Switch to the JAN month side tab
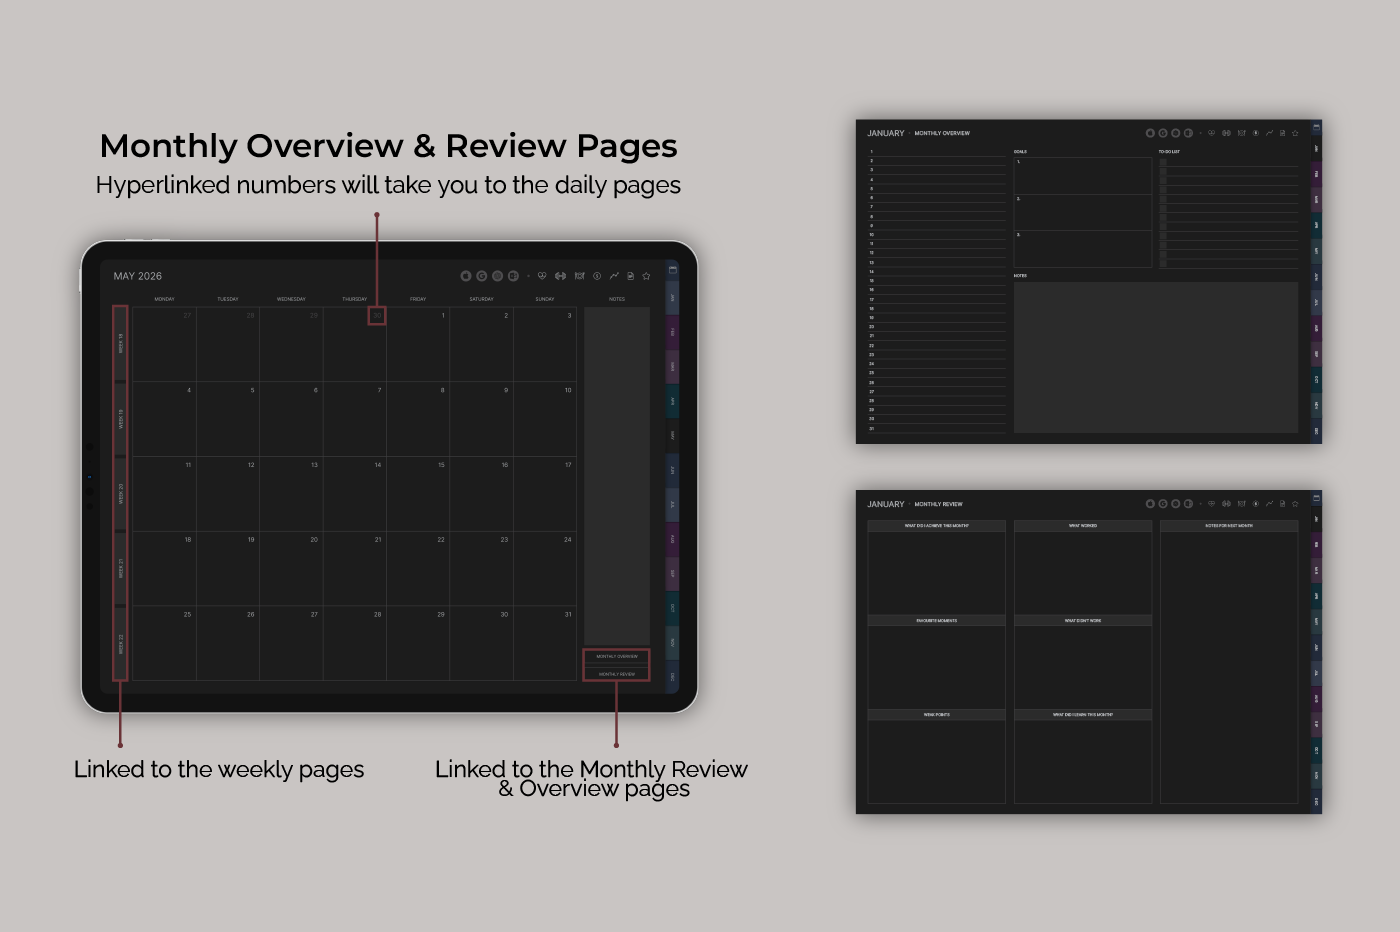 point(673,297)
